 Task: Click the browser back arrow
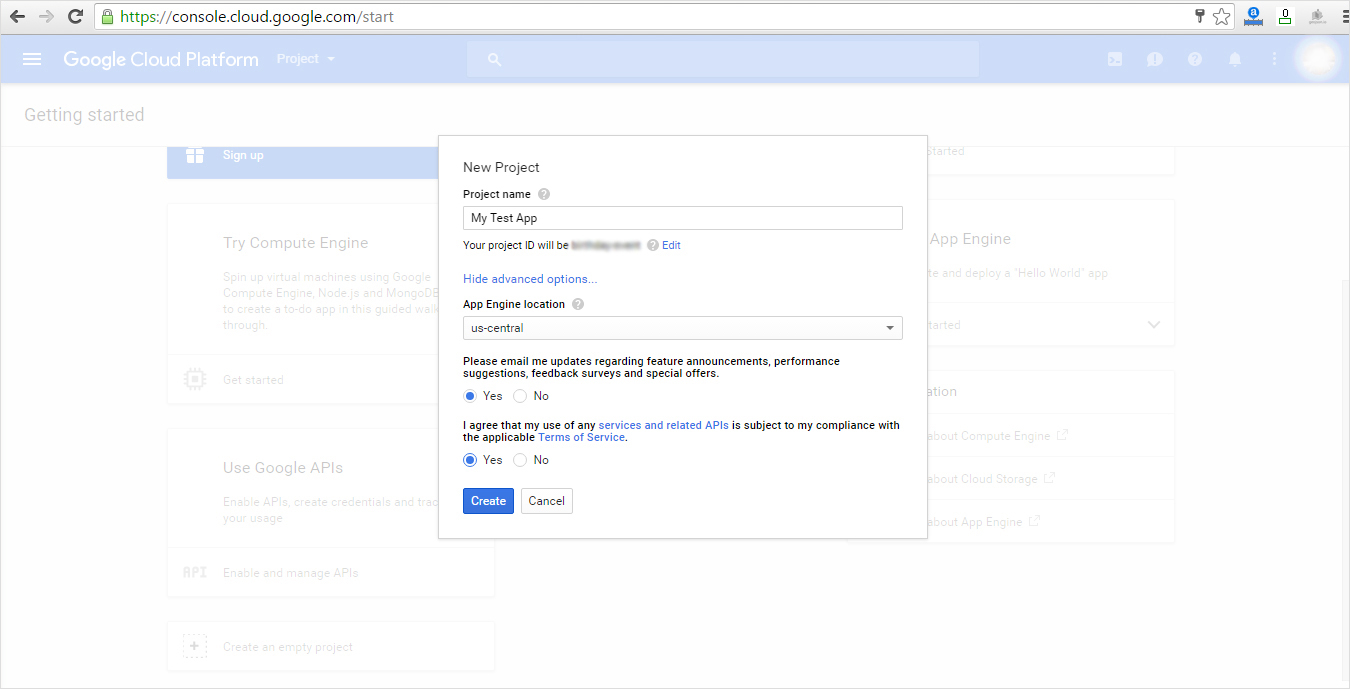[17, 16]
